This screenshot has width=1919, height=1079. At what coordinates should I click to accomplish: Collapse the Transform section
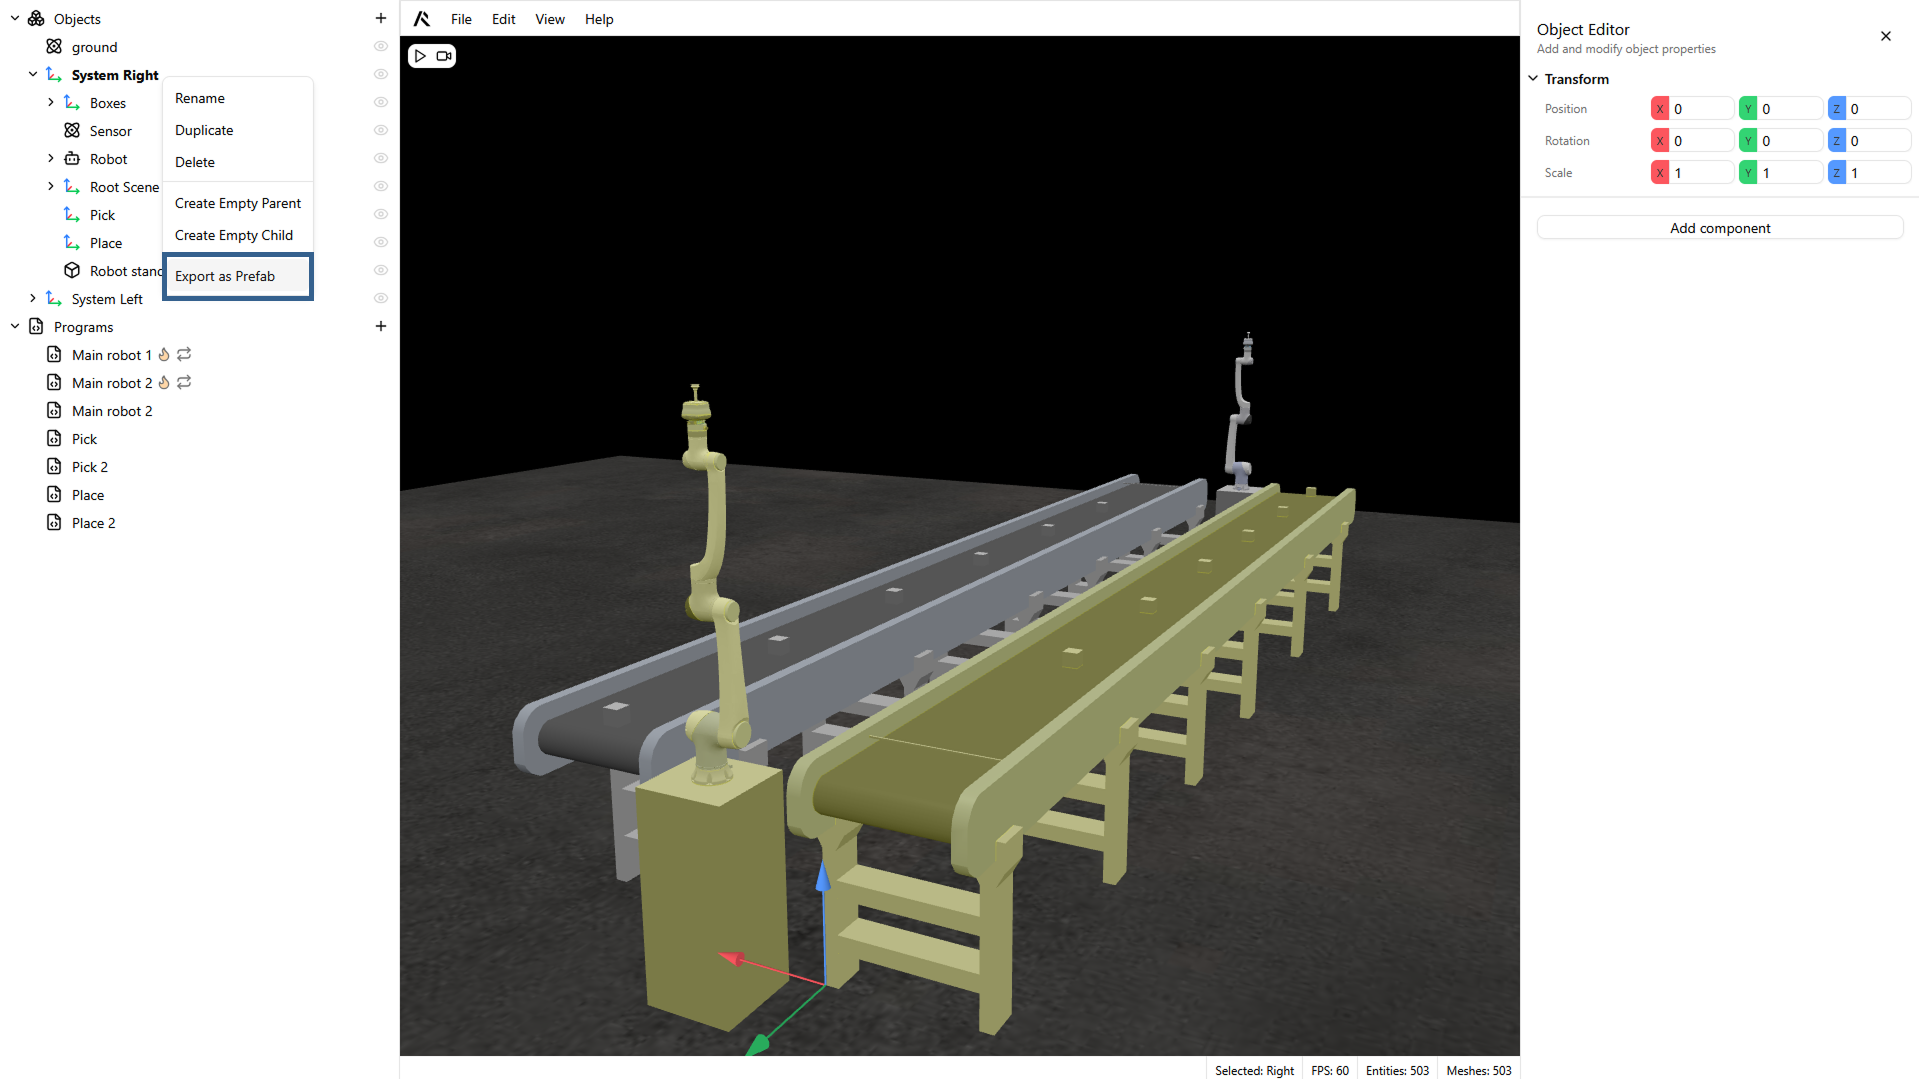pyautogui.click(x=1533, y=79)
